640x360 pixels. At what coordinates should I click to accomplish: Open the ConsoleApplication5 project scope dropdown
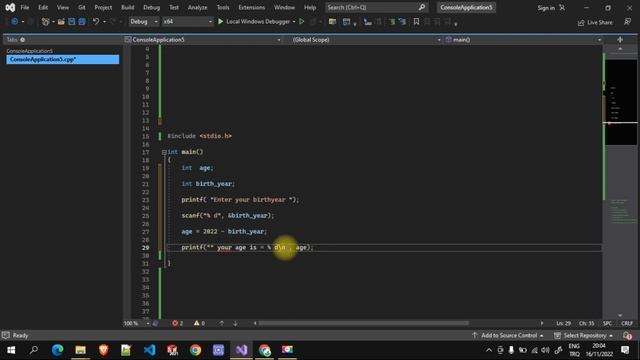(203, 40)
